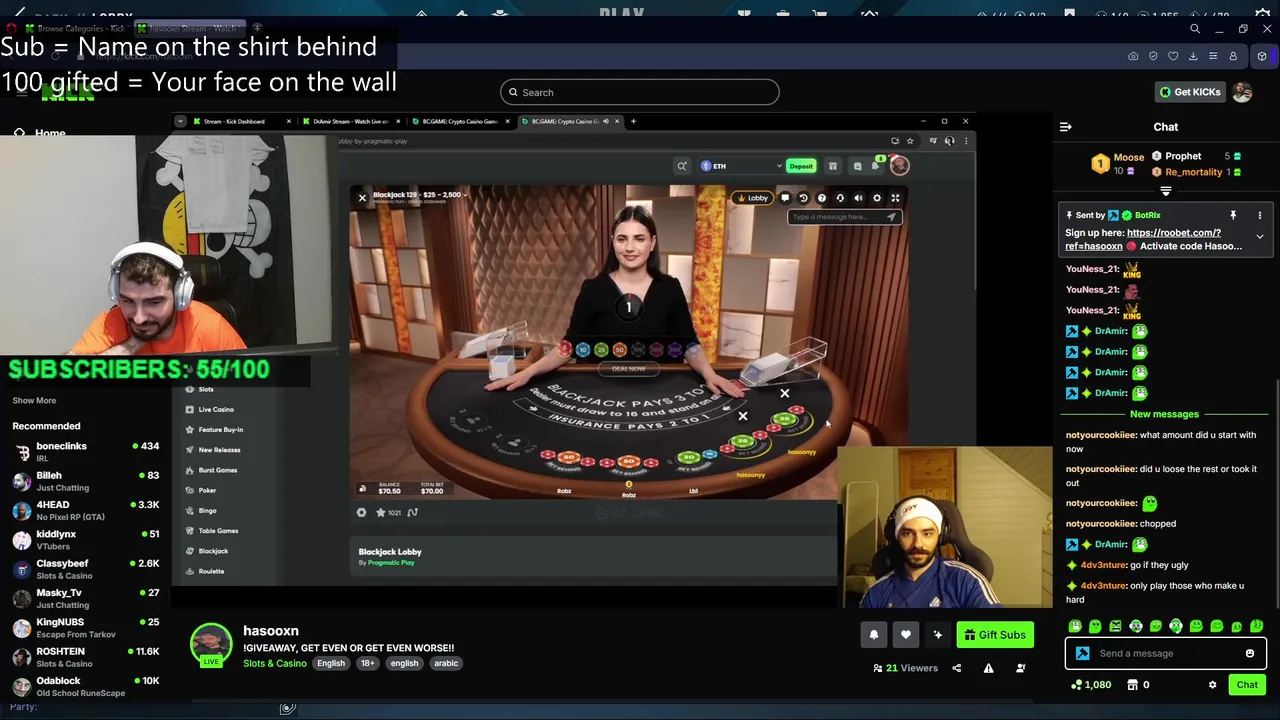The image size is (1280, 720).
Task: Click the Send a message chat input
Action: pos(1166,653)
